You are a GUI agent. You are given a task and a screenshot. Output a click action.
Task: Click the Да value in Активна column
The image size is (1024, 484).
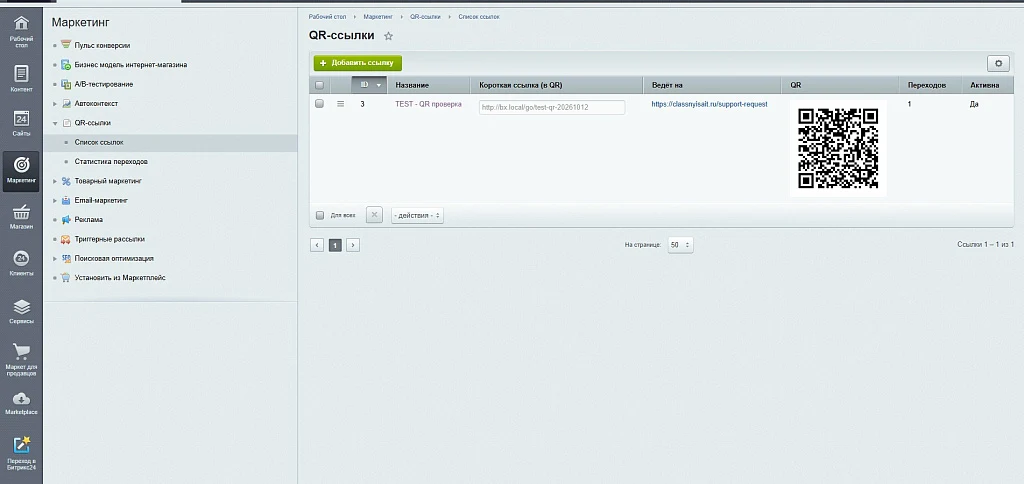pyautogui.click(x=974, y=104)
